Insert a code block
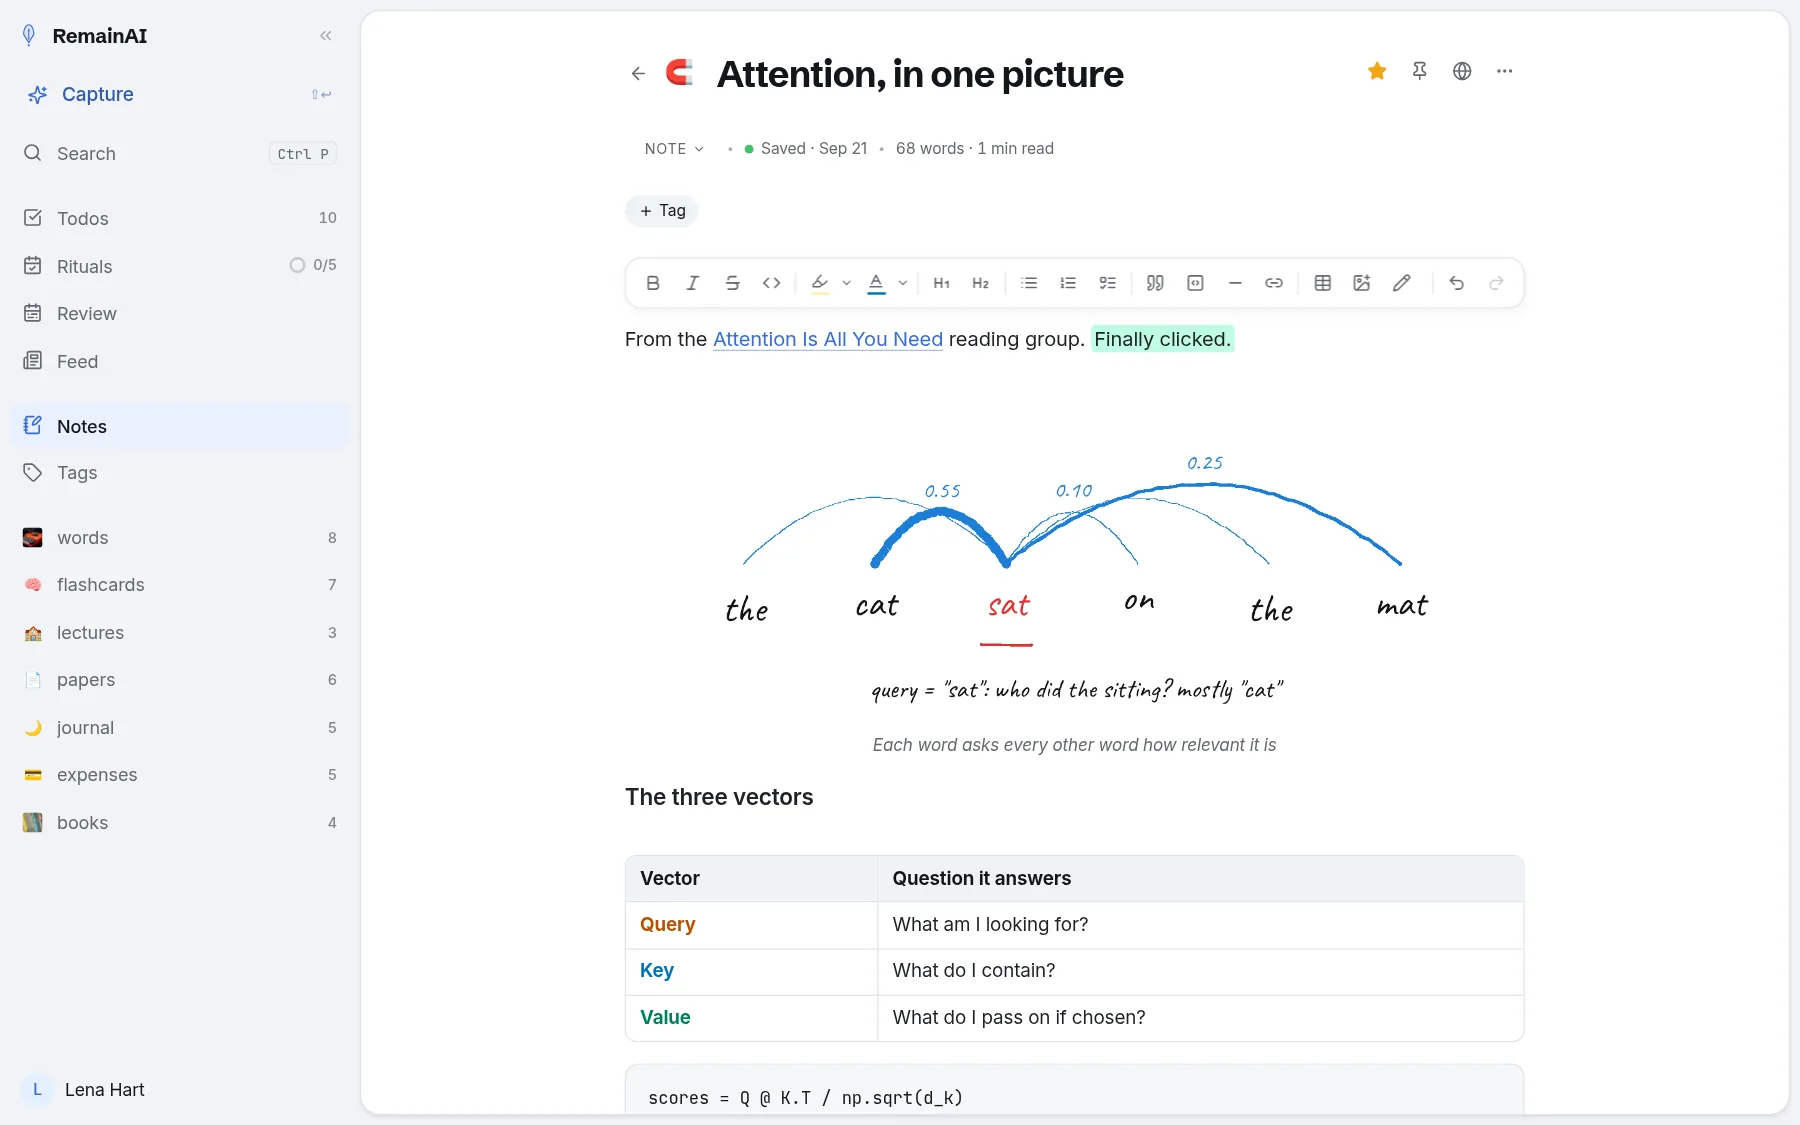Viewport: 1800px width, 1125px height. [x=1195, y=283]
